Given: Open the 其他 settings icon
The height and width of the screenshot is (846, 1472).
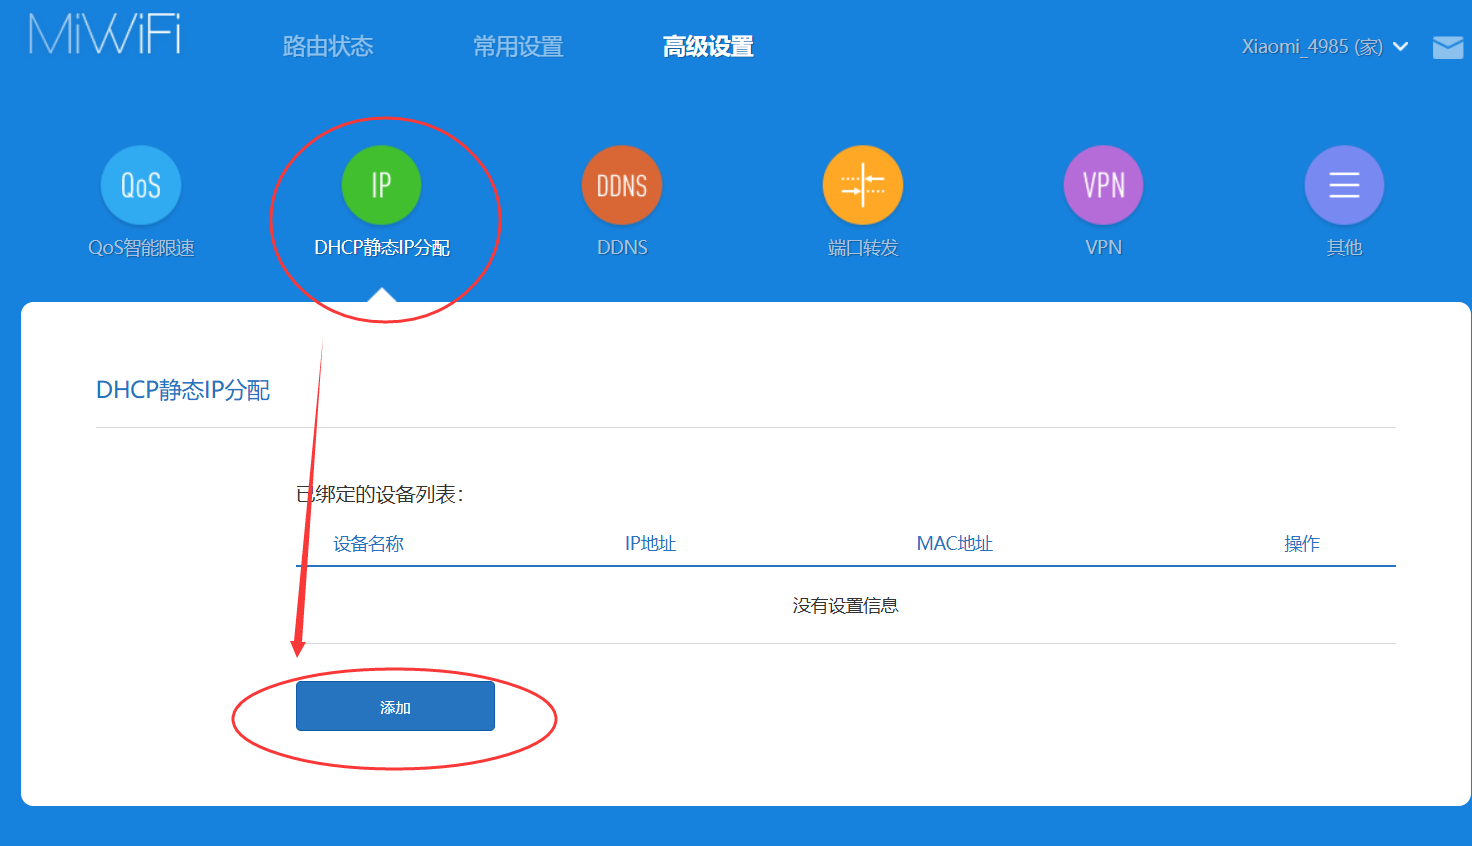Looking at the screenshot, I should (x=1344, y=185).
